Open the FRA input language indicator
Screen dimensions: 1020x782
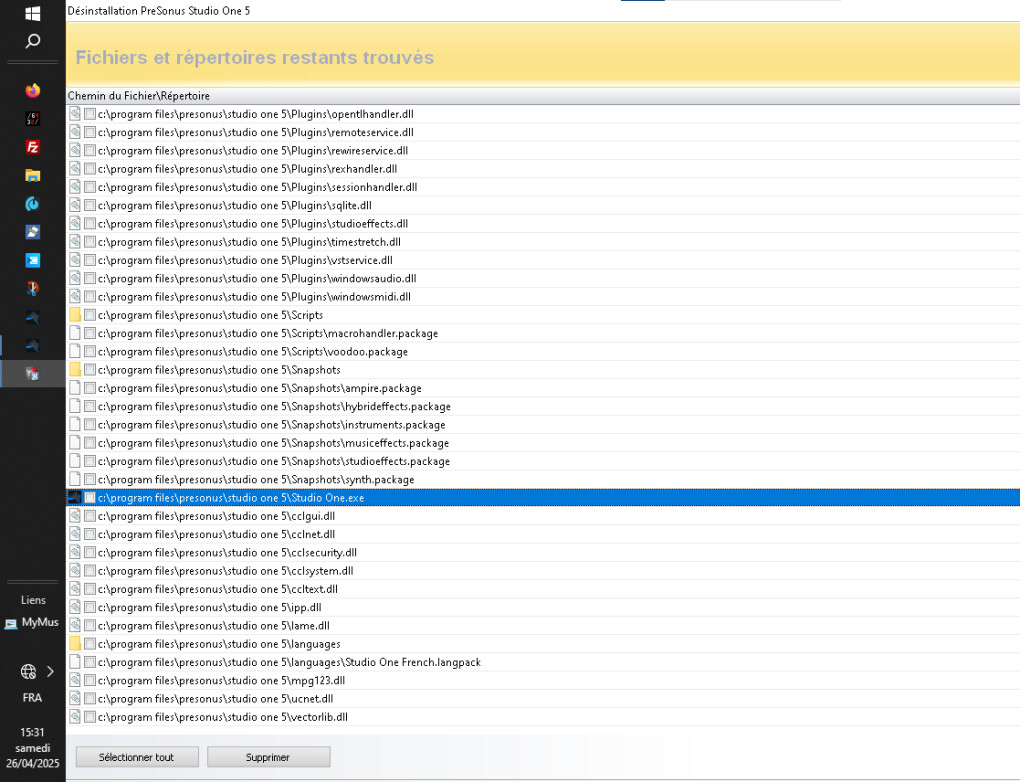(x=32, y=697)
